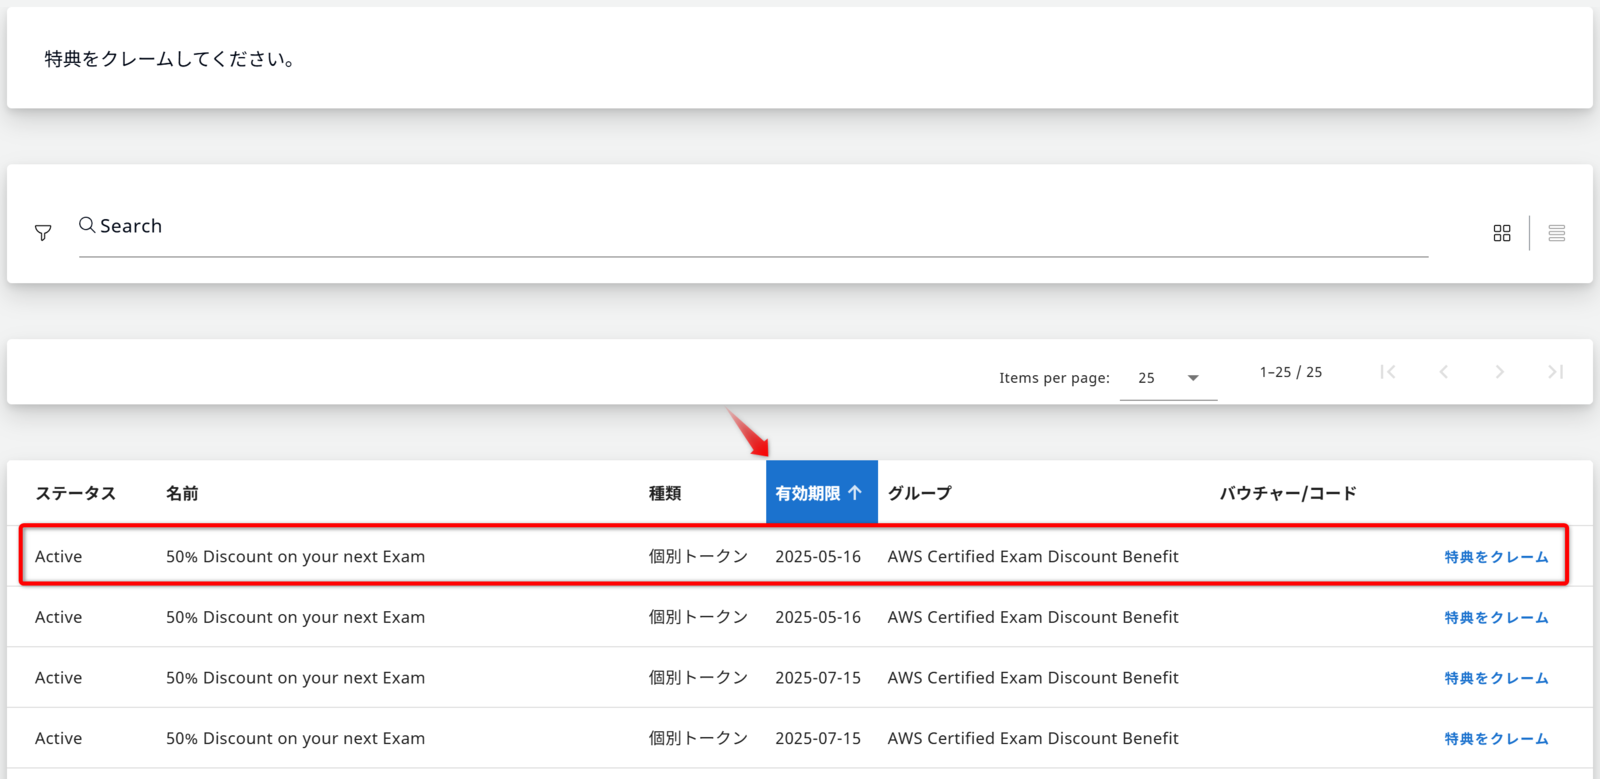The image size is (1600, 779).
Task: Sort by 種類 column header
Action: (x=665, y=493)
